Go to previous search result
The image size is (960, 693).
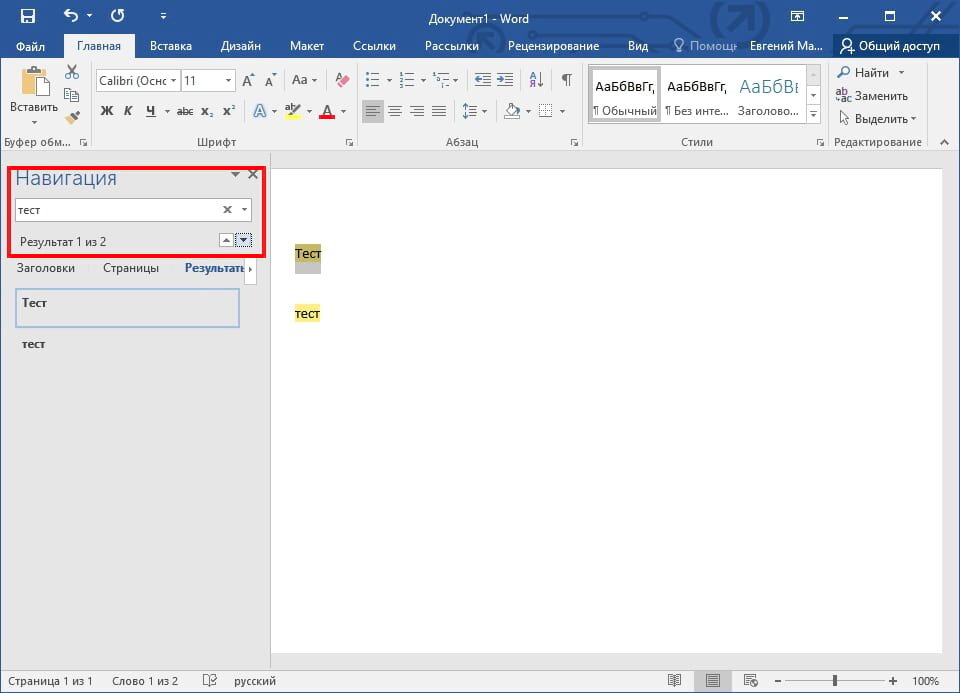tap(226, 240)
